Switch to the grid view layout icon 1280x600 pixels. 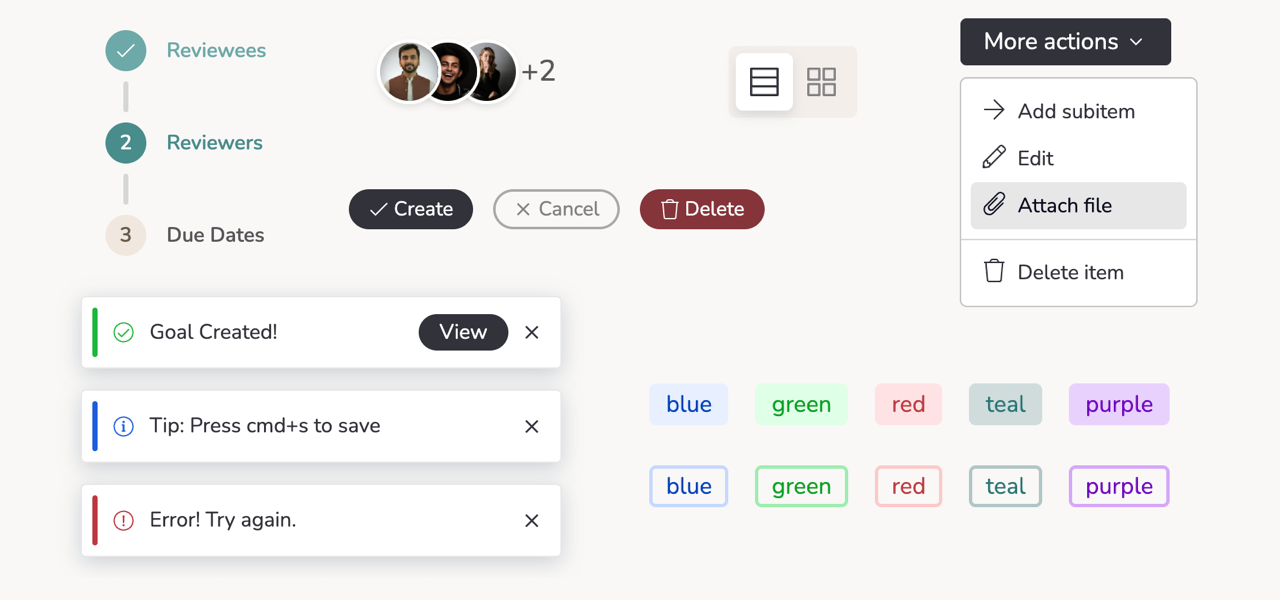coord(822,82)
